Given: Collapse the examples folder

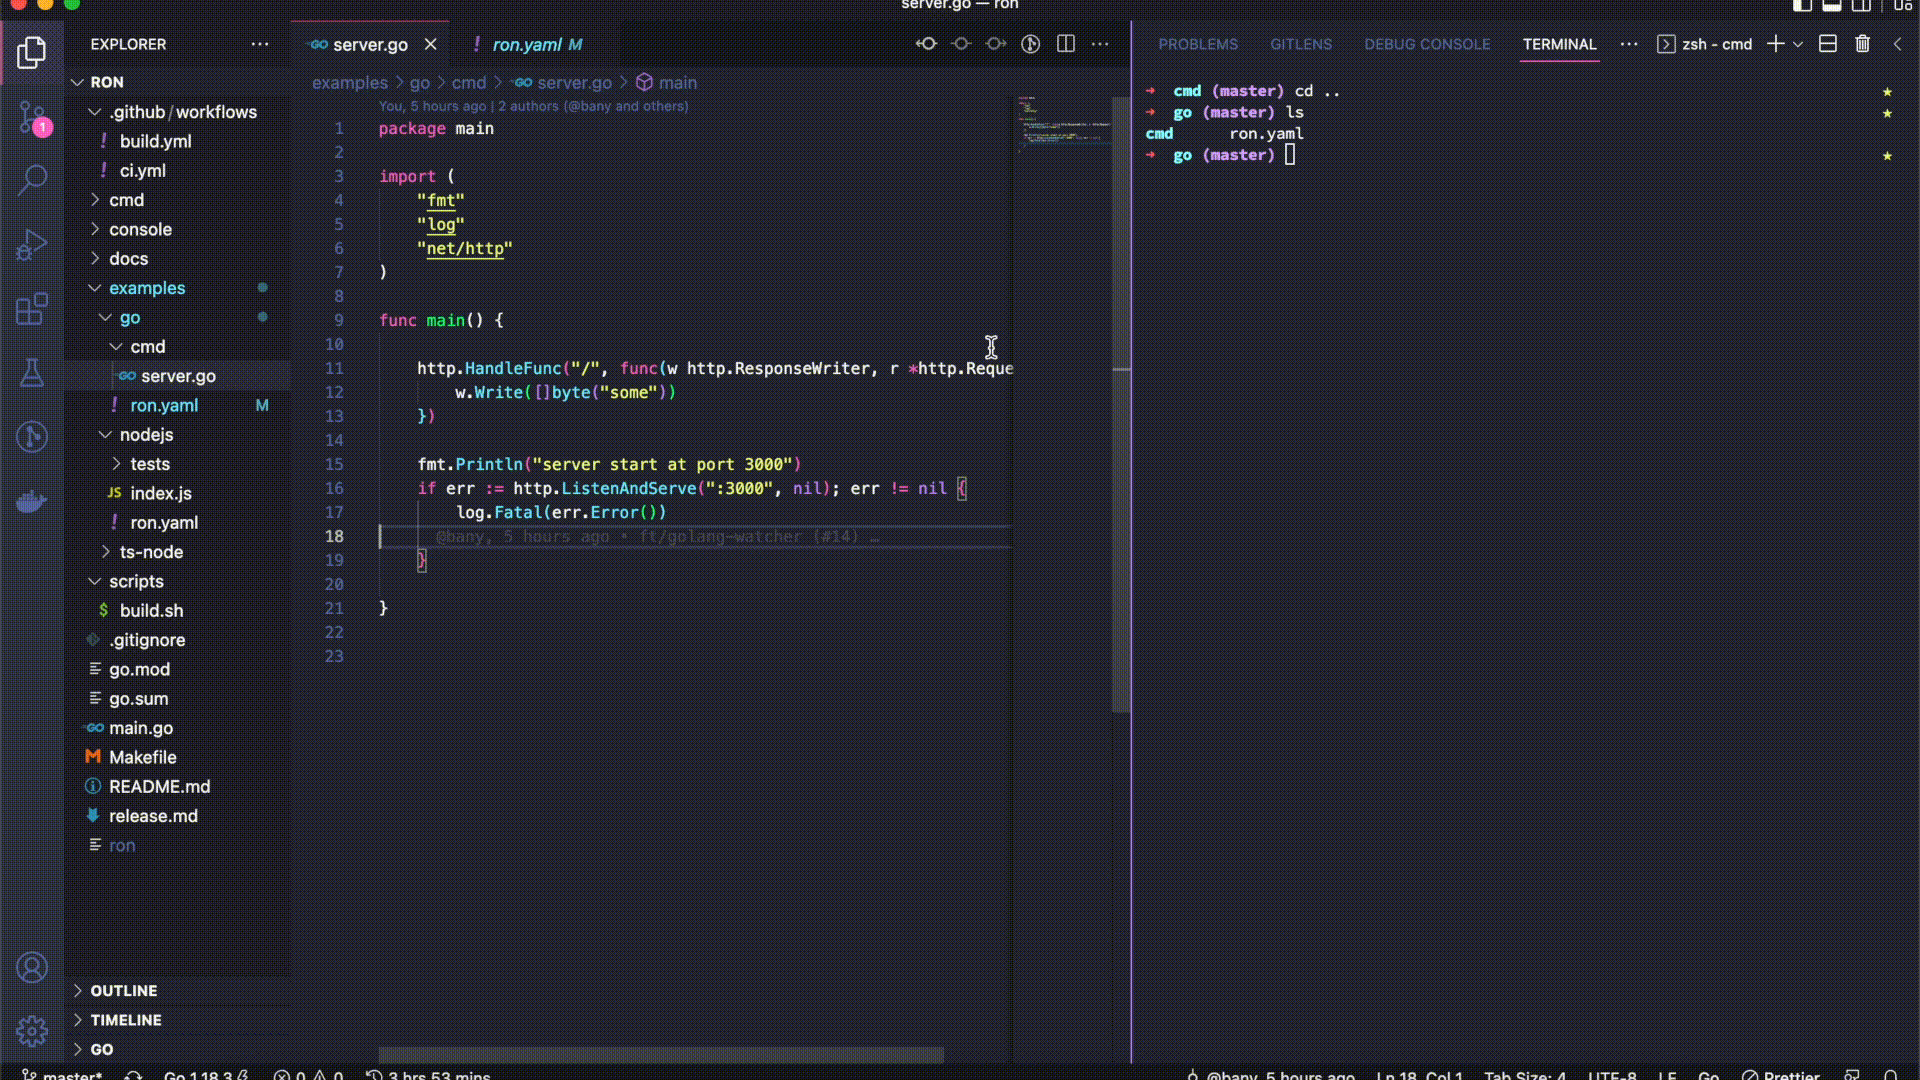Looking at the screenshot, I should (x=146, y=288).
